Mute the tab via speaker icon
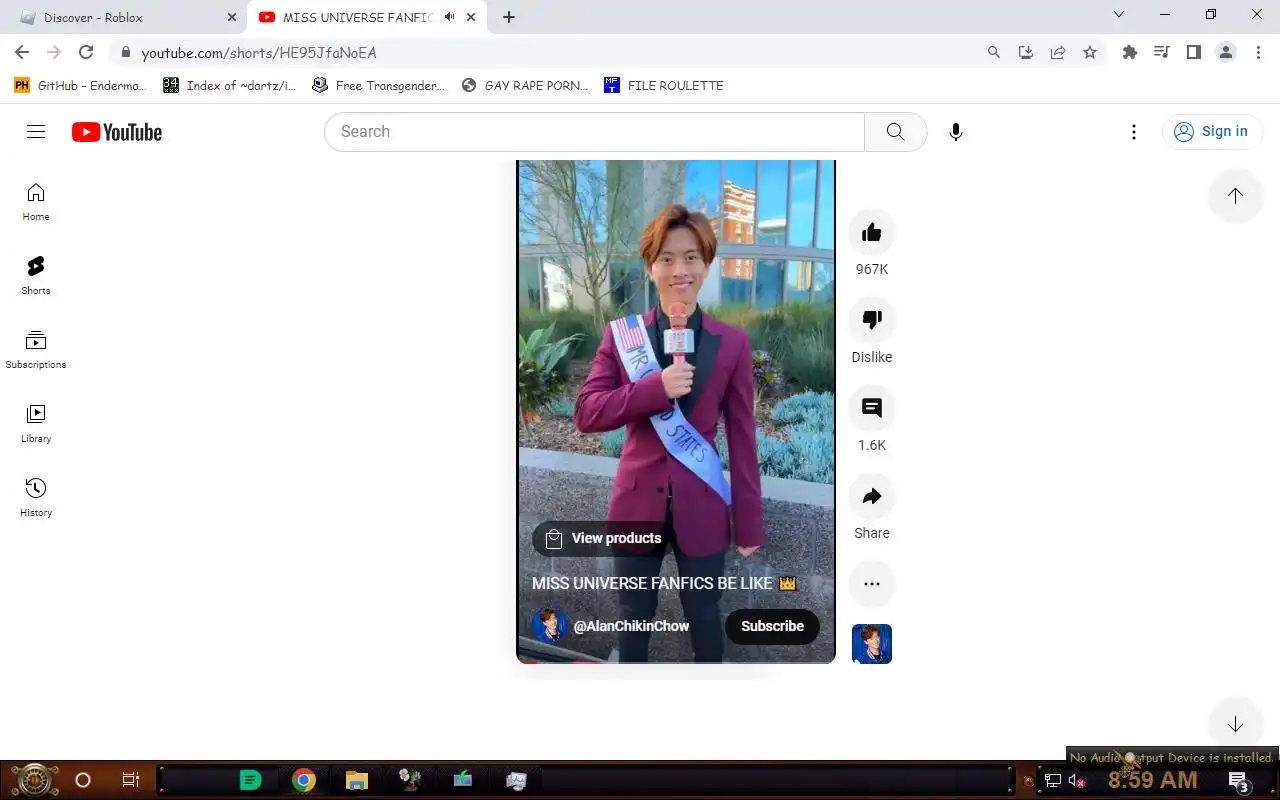 coord(450,17)
